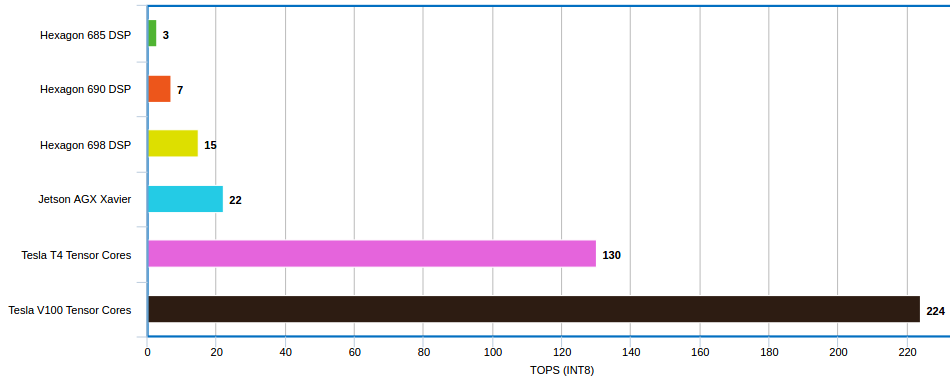The width and height of the screenshot is (950, 381).
Task: Click the x-axis tick label 160
Action: click(x=700, y=352)
